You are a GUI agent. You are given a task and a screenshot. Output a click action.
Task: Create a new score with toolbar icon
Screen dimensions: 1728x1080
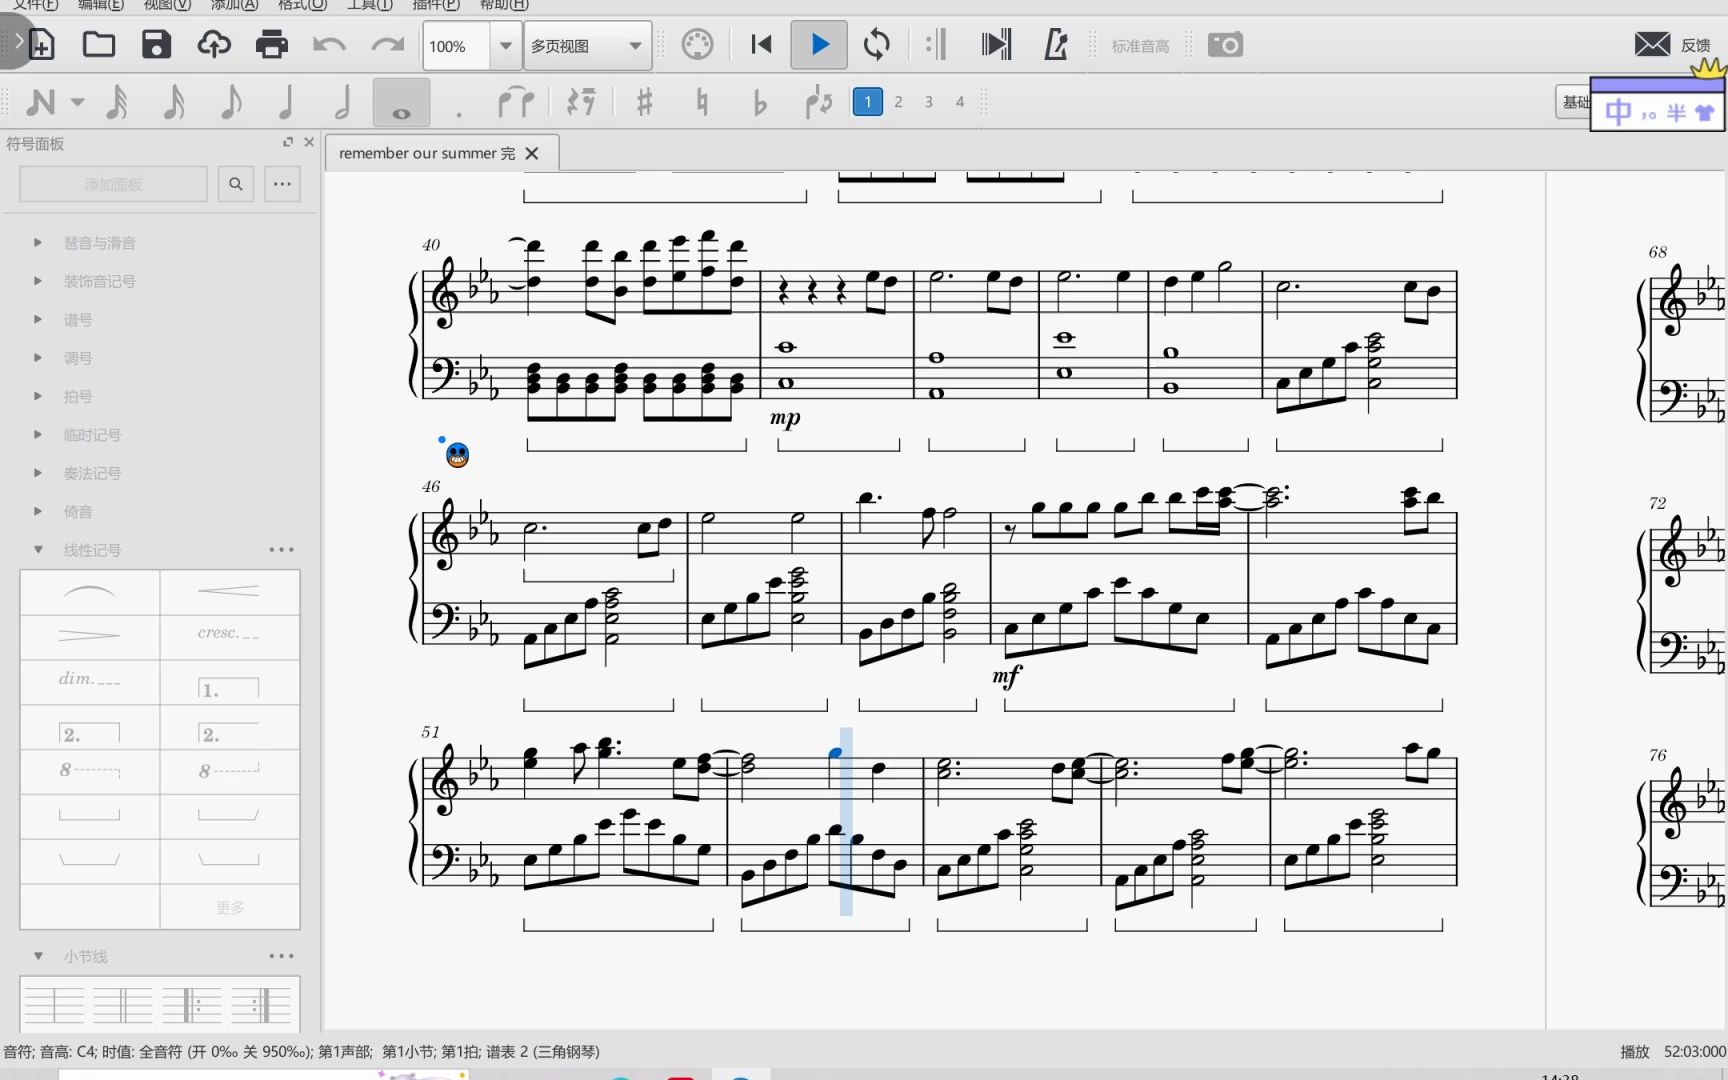41,45
